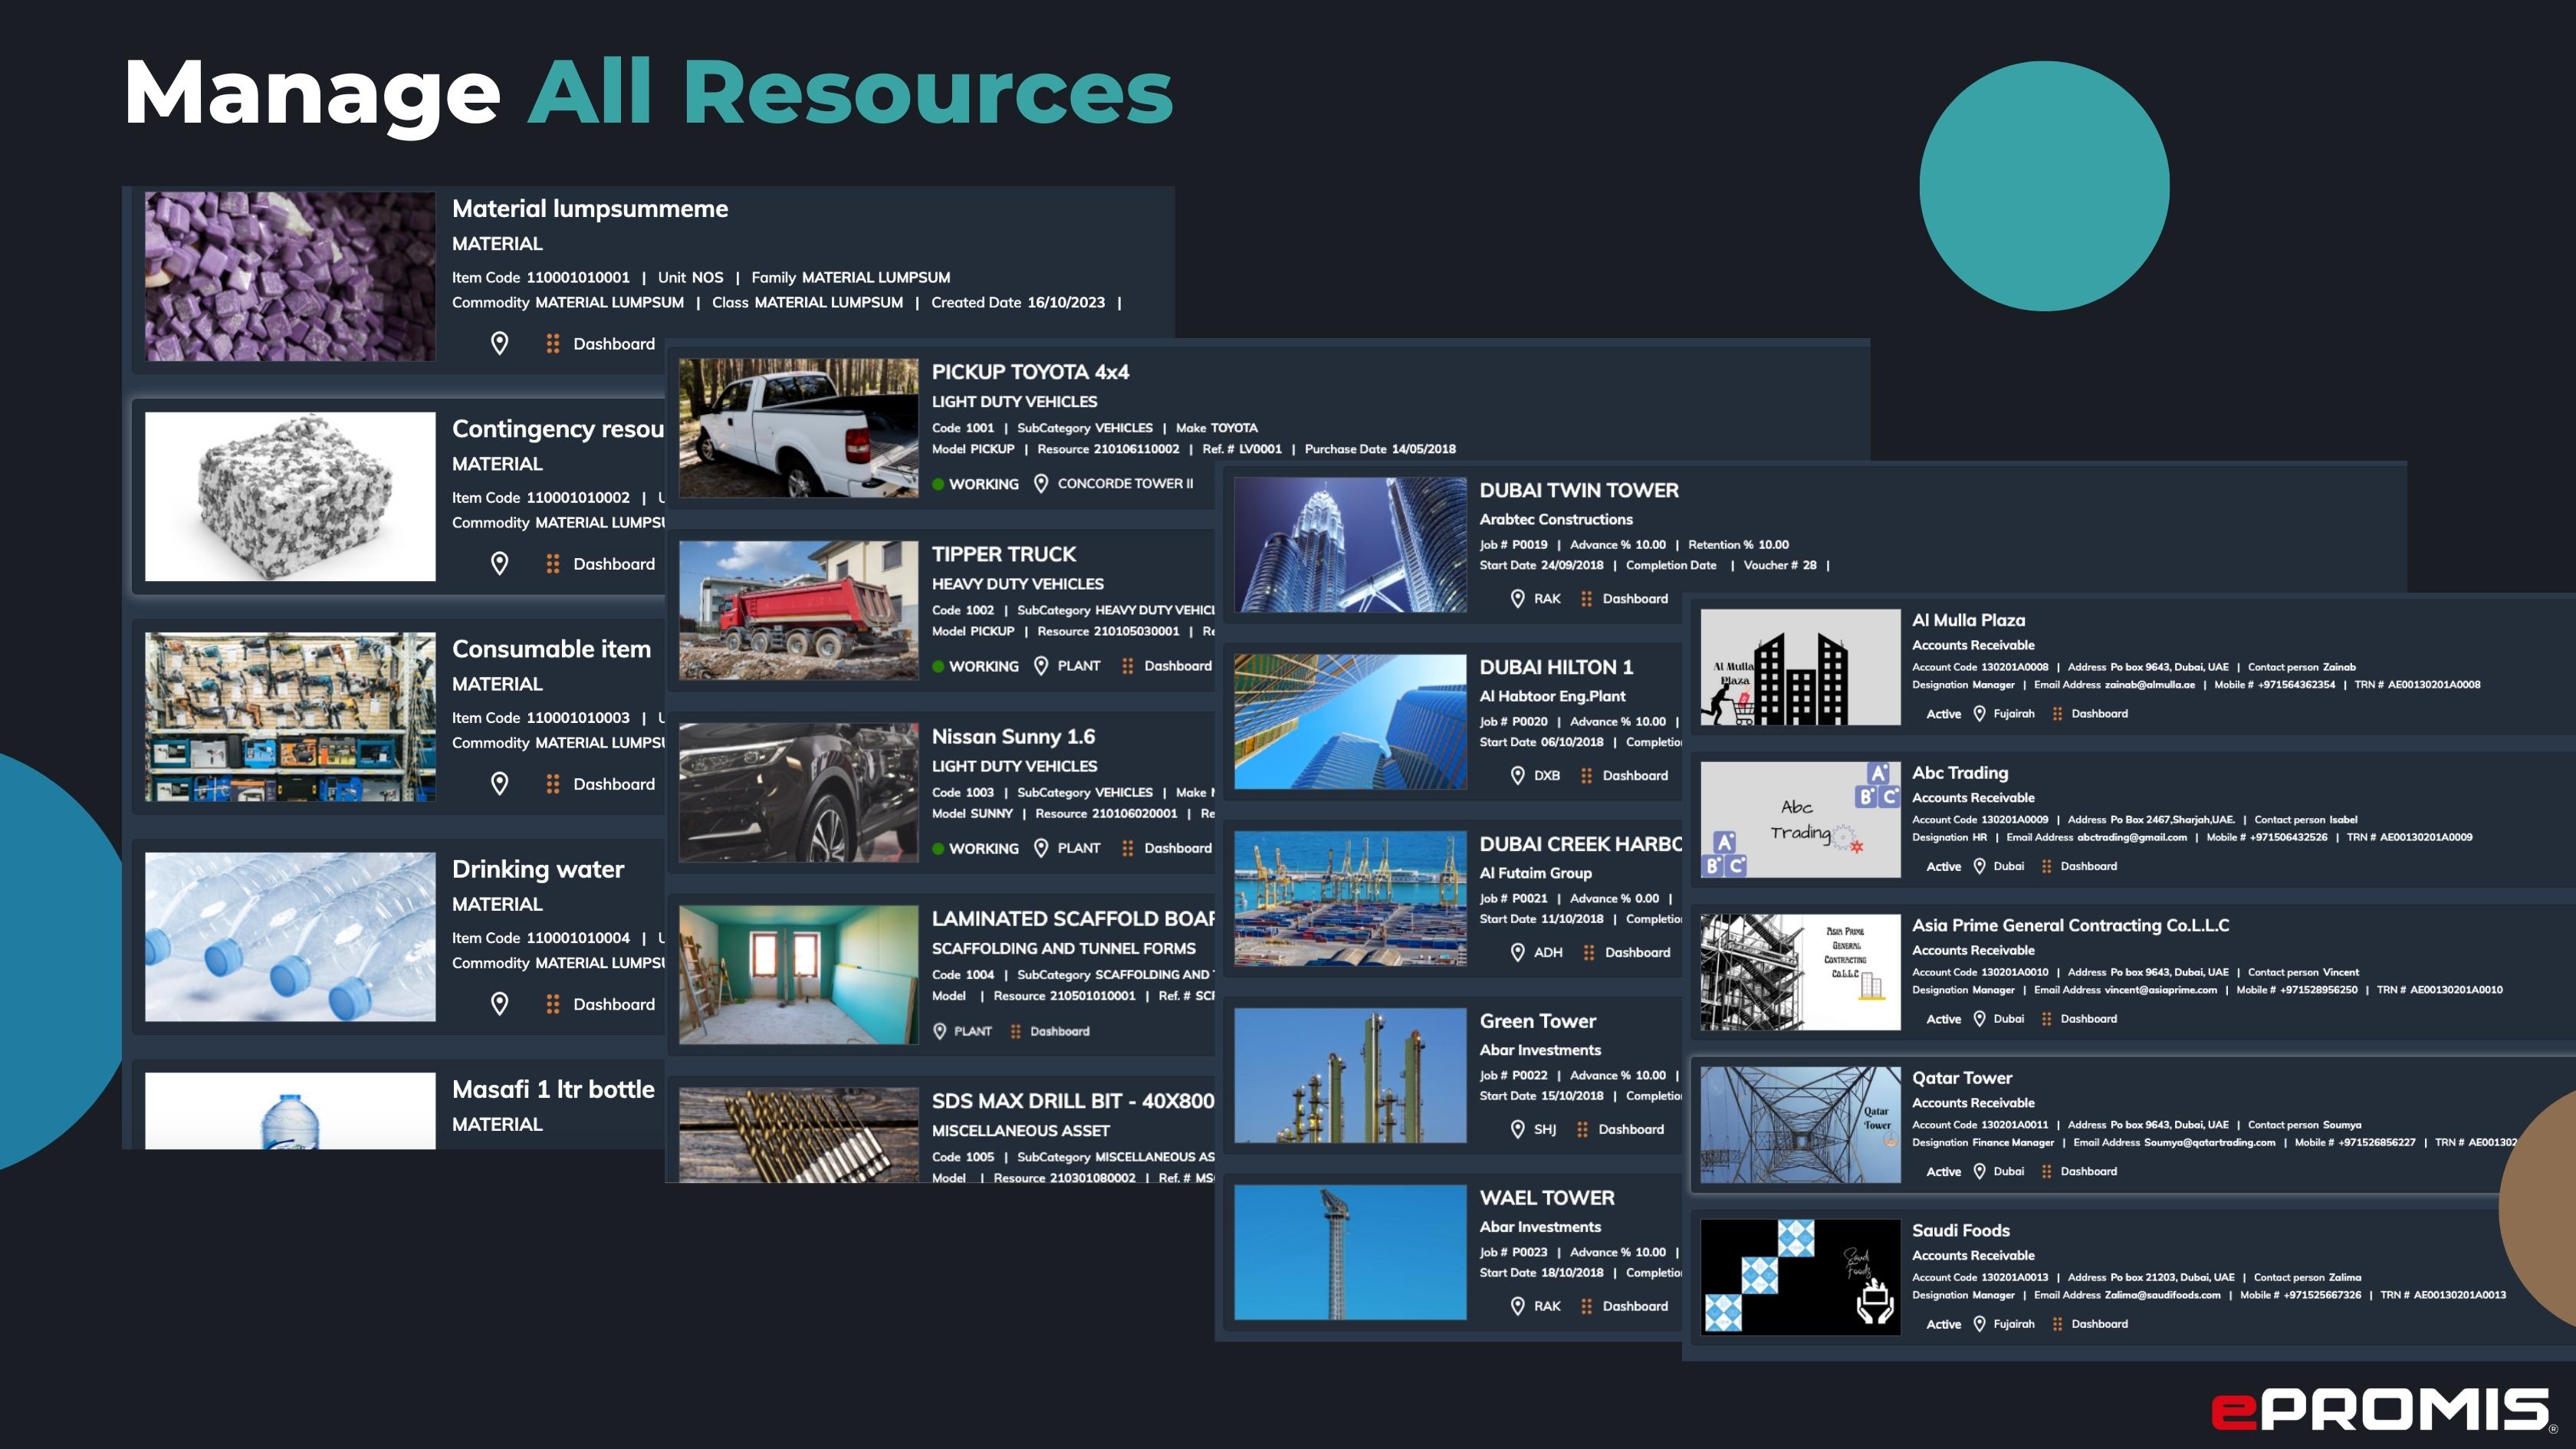This screenshot has width=2576, height=1449.
Task: Click location pin beside CONCORDE TOWER II
Action: [x=1041, y=484]
